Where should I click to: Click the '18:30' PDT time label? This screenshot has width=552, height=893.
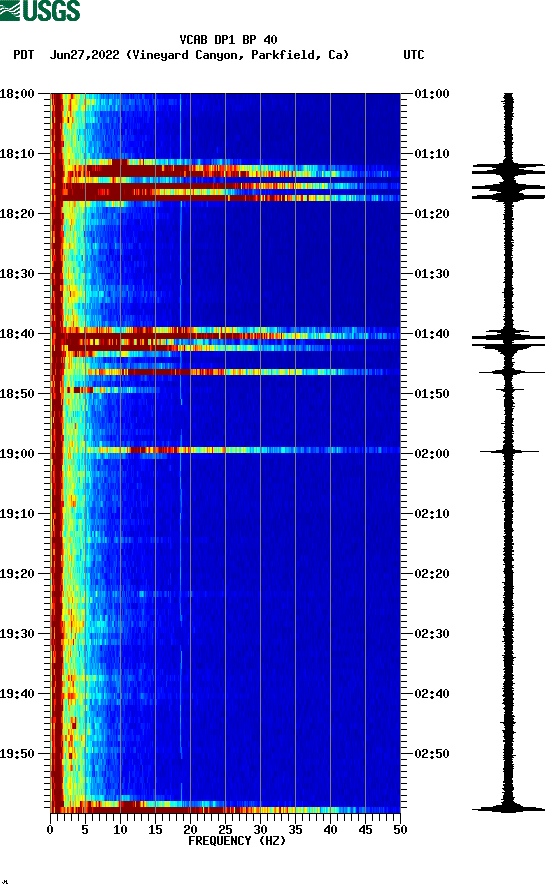coord(17,274)
